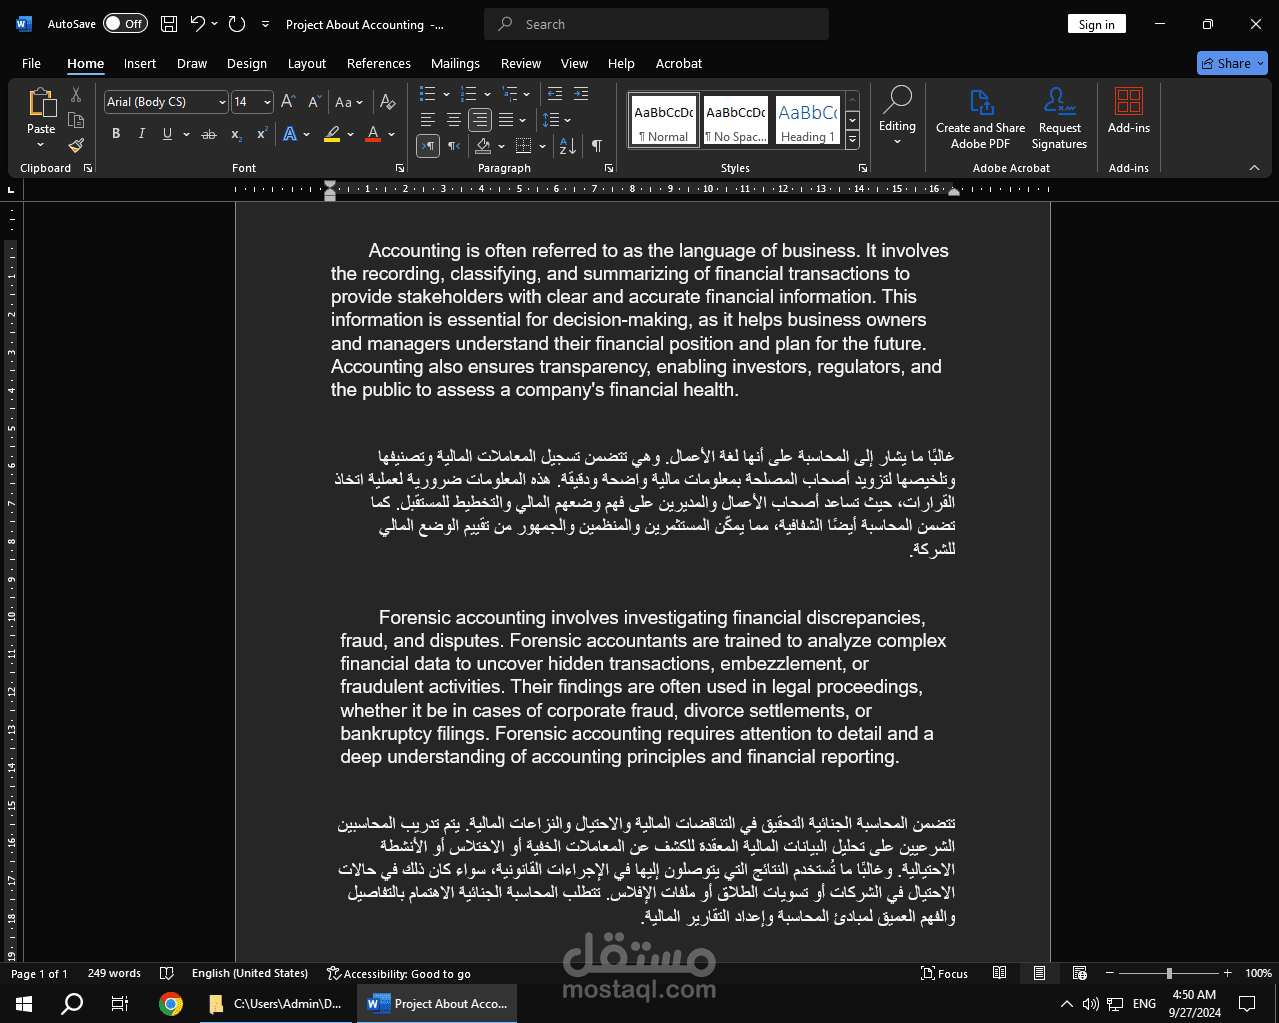
Task: Switch to Read Mode view
Action: pos(999,973)
